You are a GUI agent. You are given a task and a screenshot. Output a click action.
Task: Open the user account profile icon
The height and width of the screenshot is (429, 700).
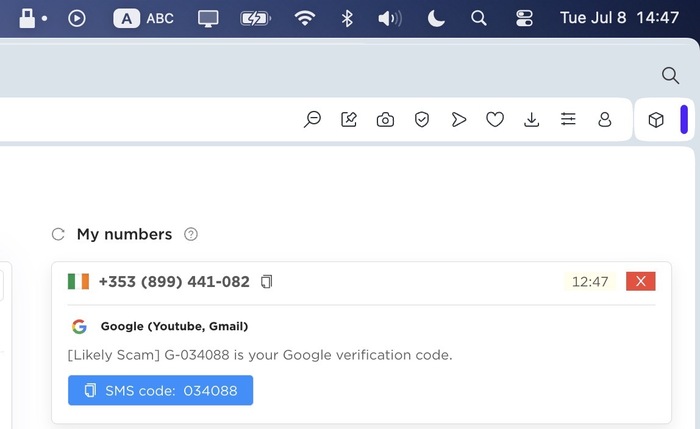(x=605, y=120)
